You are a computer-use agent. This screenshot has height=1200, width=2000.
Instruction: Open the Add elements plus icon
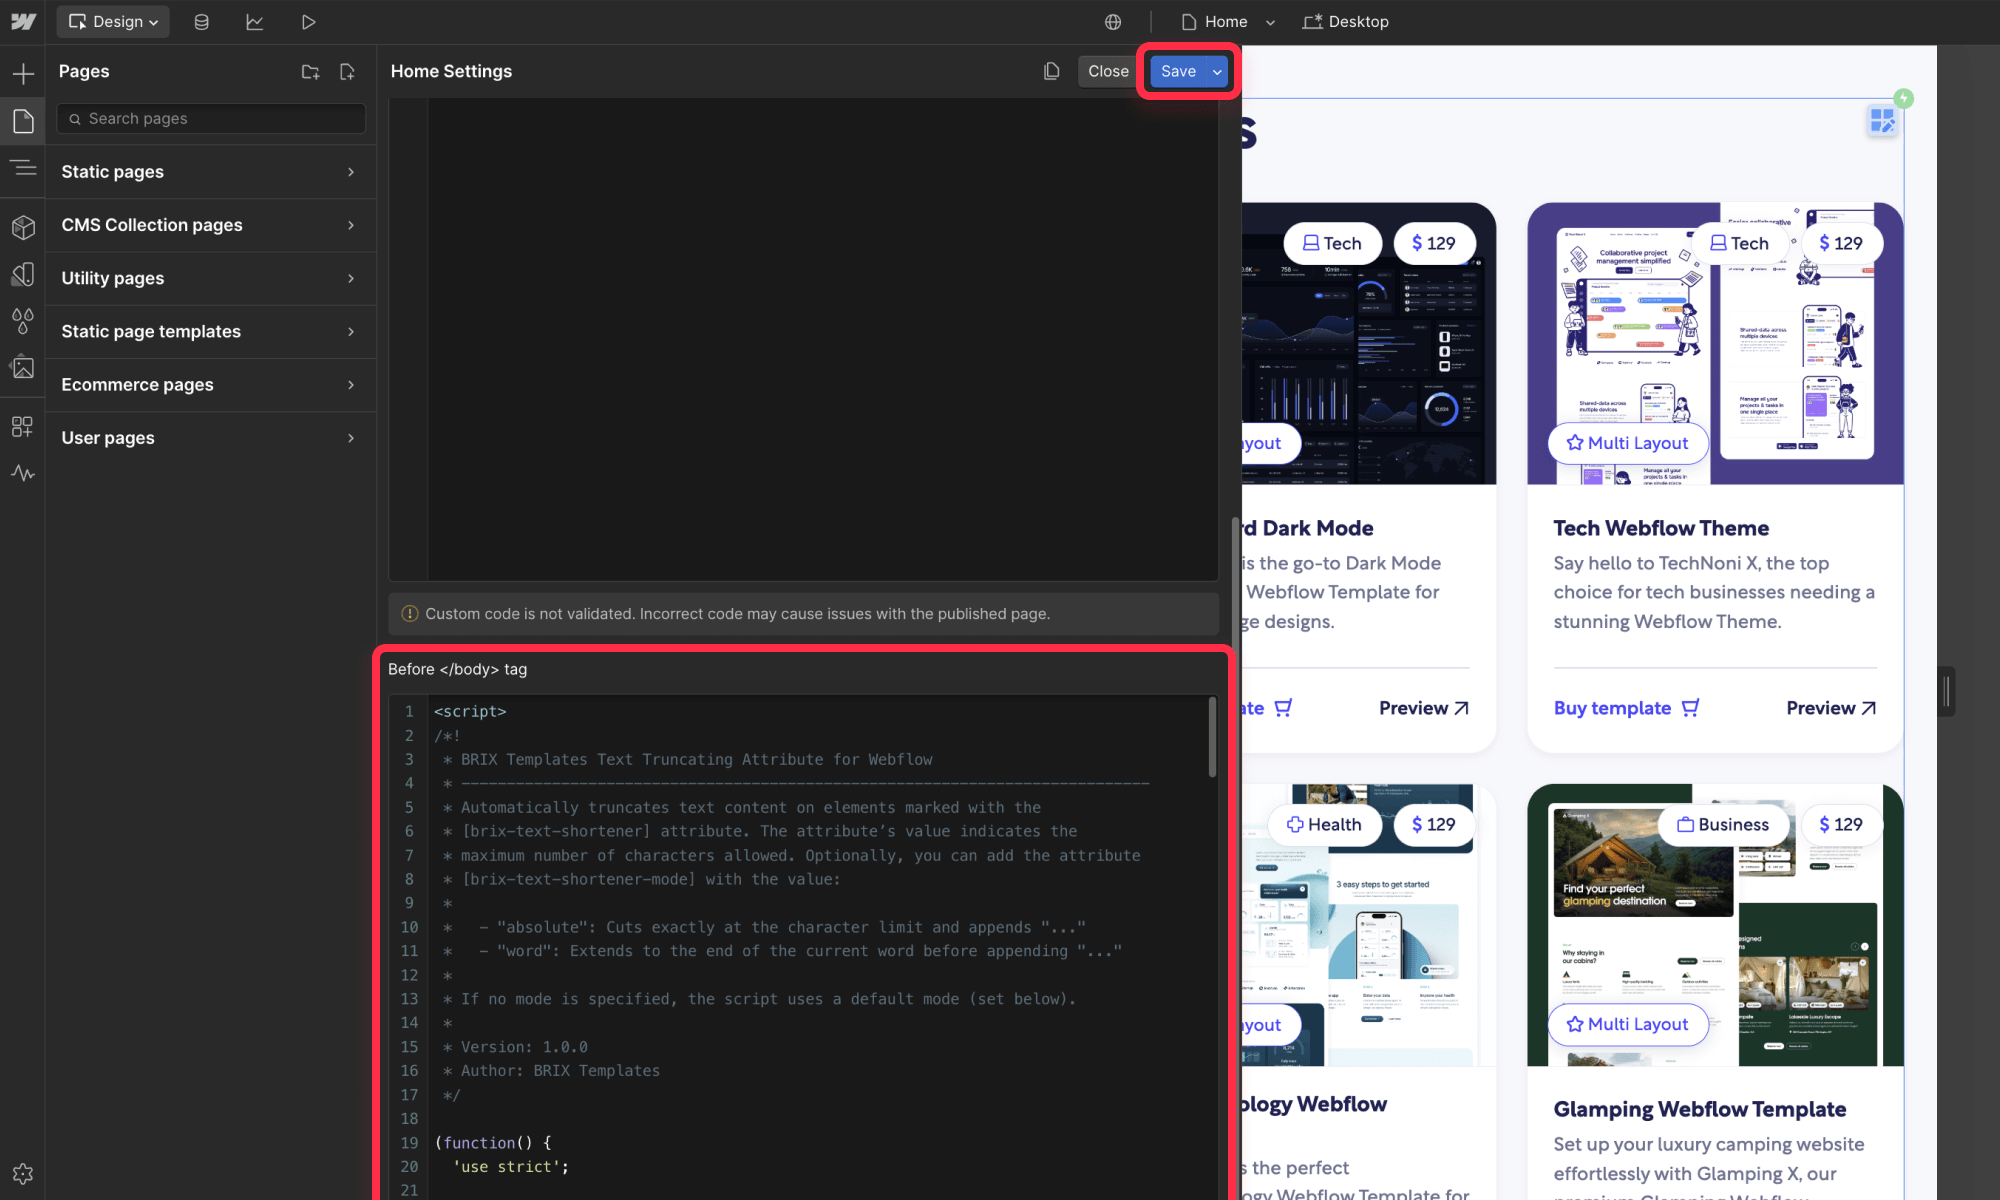click(x=23, y=74)
